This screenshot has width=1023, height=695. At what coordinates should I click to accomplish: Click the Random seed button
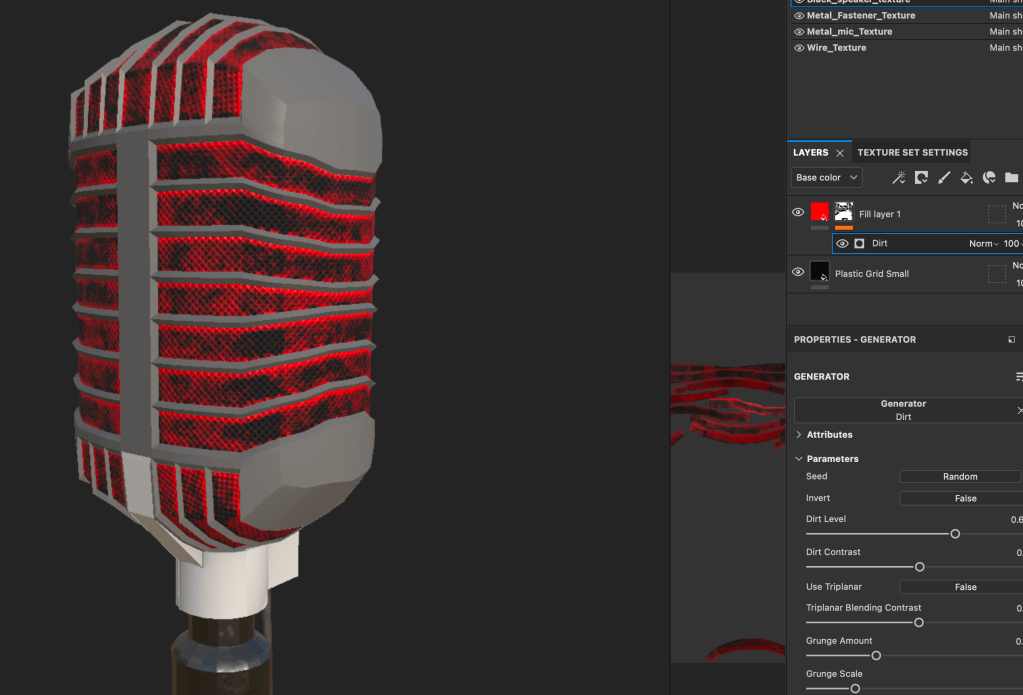click(959, 477)
